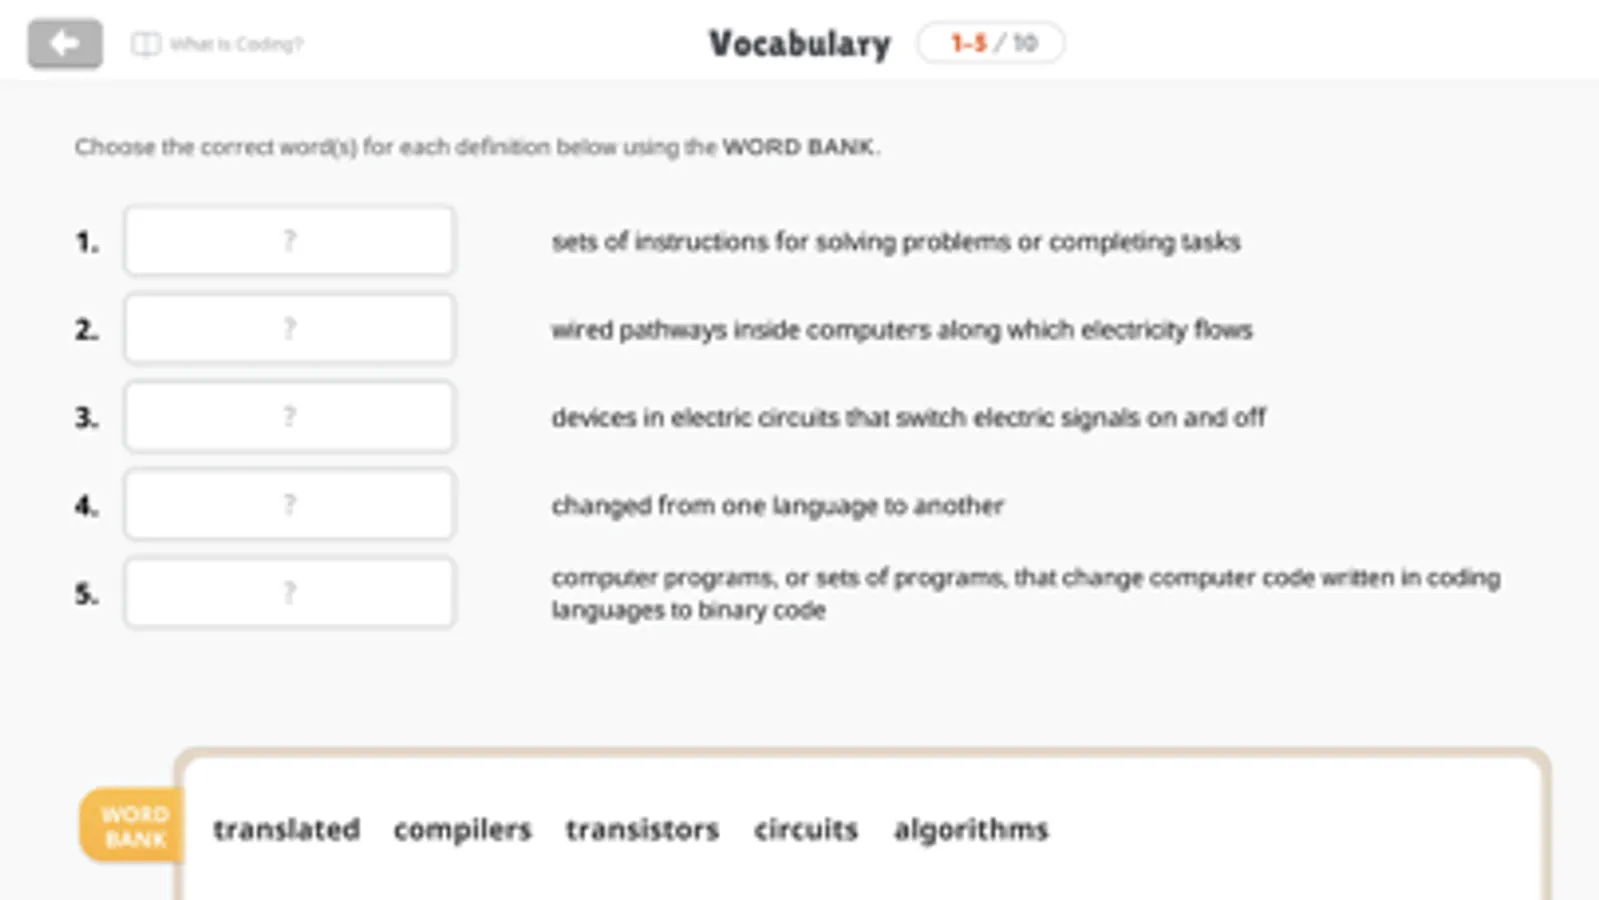The image size is (1599, 900).
Task: Choose transistors from the word bank
Action: click(x=642, y=829)
